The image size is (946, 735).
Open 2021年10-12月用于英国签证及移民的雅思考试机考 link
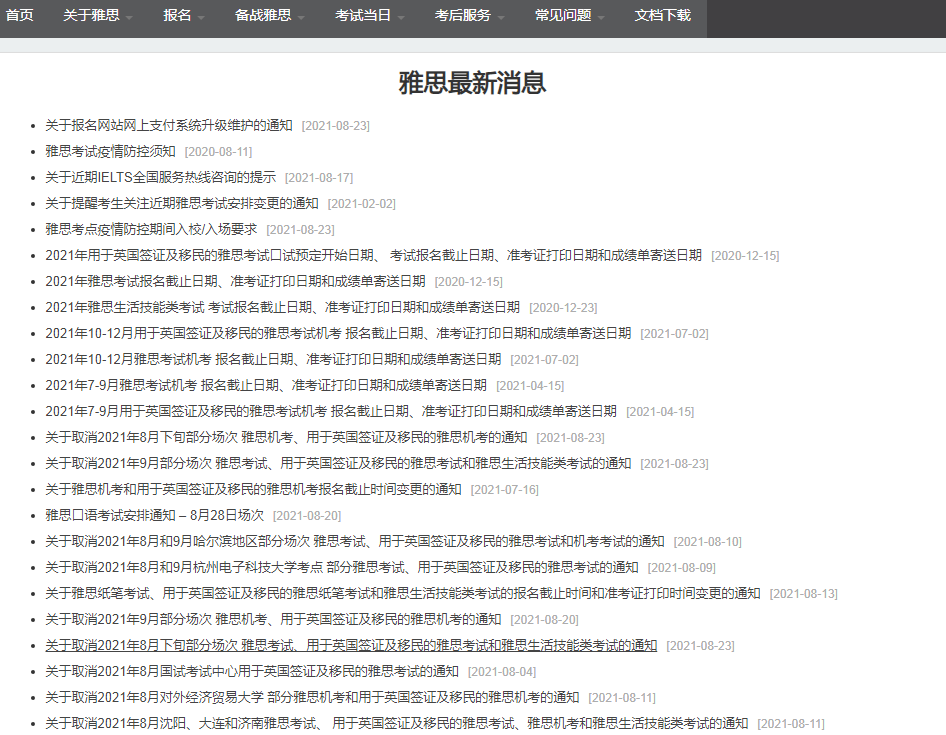(338, 333)
